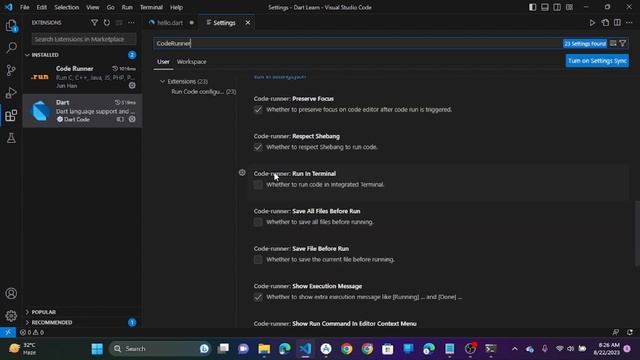Enable Save All Files Before Run checkbox
Viewport: 640px width, 360px height.
click(258, 222)
